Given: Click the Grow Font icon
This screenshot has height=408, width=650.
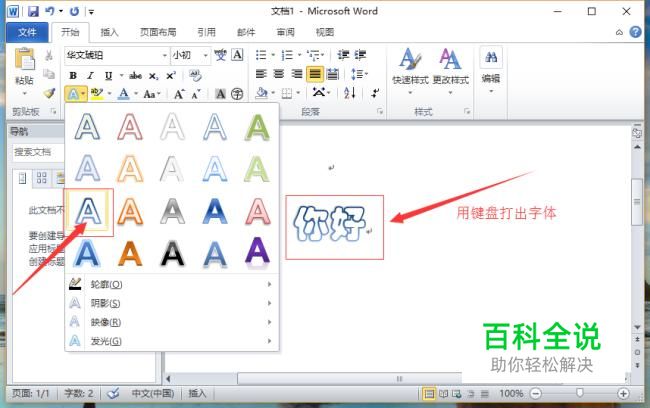Looking at the screenshot, I should pos(179,94).
